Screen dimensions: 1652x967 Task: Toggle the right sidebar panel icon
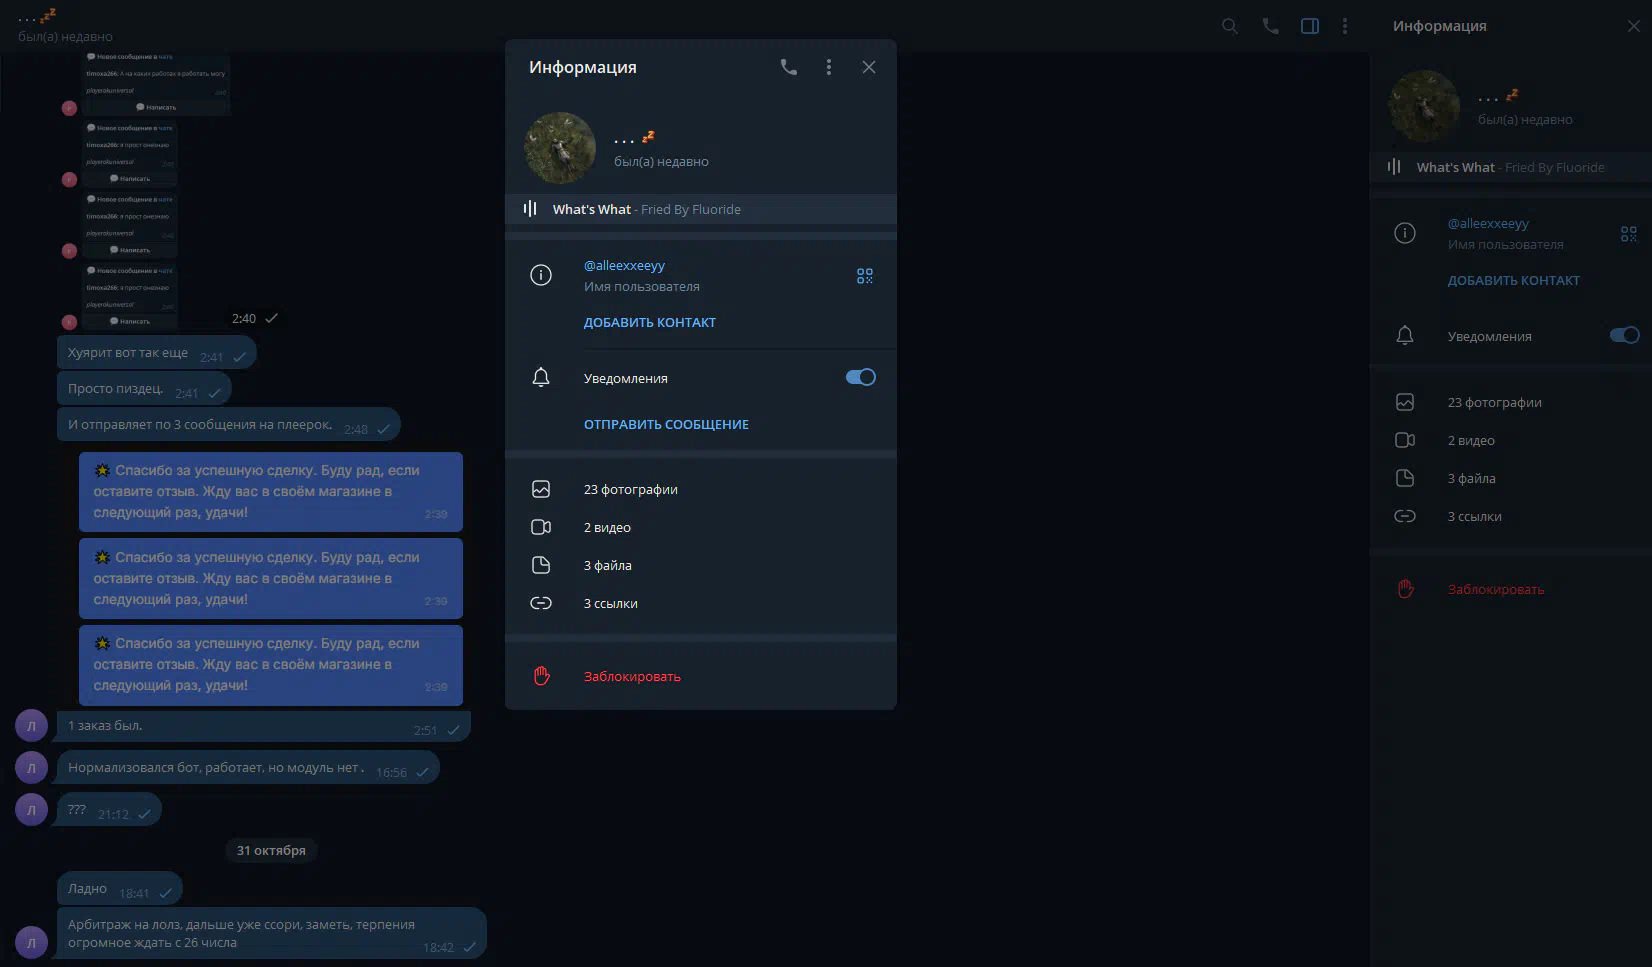(x=1309, y=26)
